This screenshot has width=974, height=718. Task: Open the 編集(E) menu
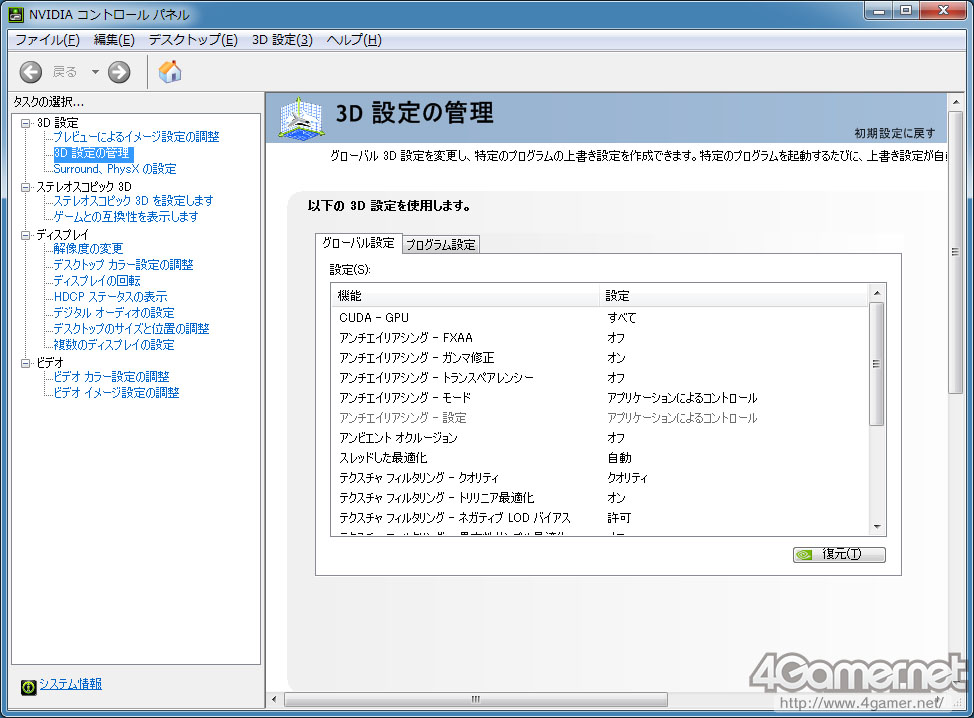tap(114, 40)
